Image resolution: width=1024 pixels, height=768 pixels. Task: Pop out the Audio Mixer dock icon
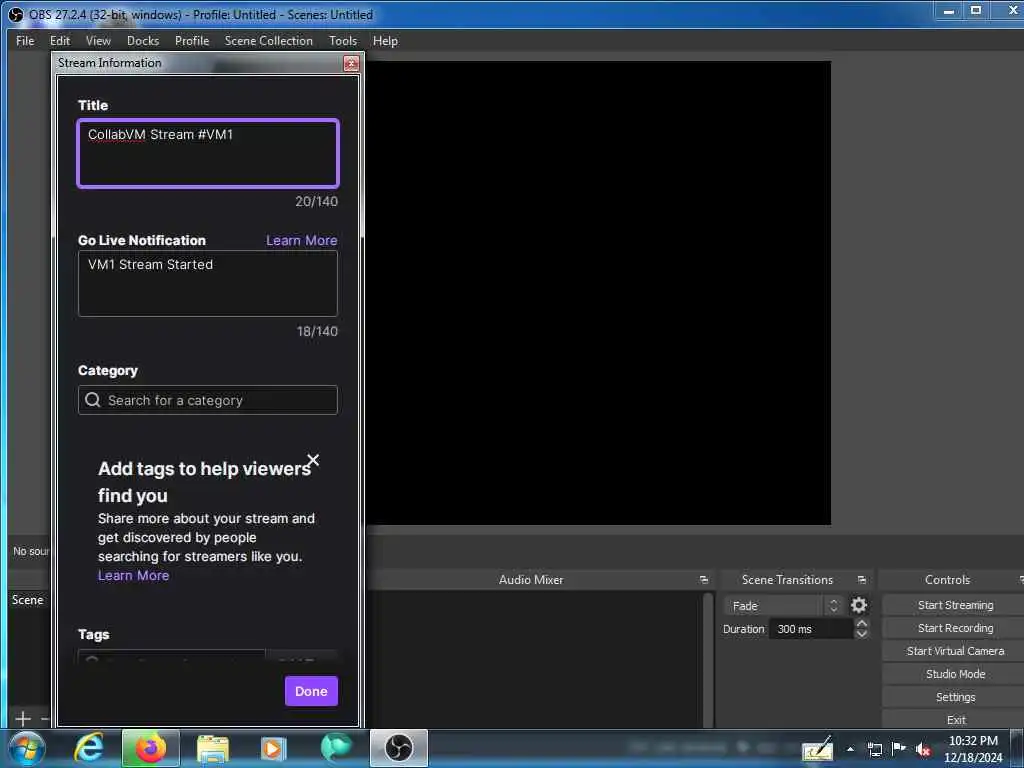(x=703, y=580)
